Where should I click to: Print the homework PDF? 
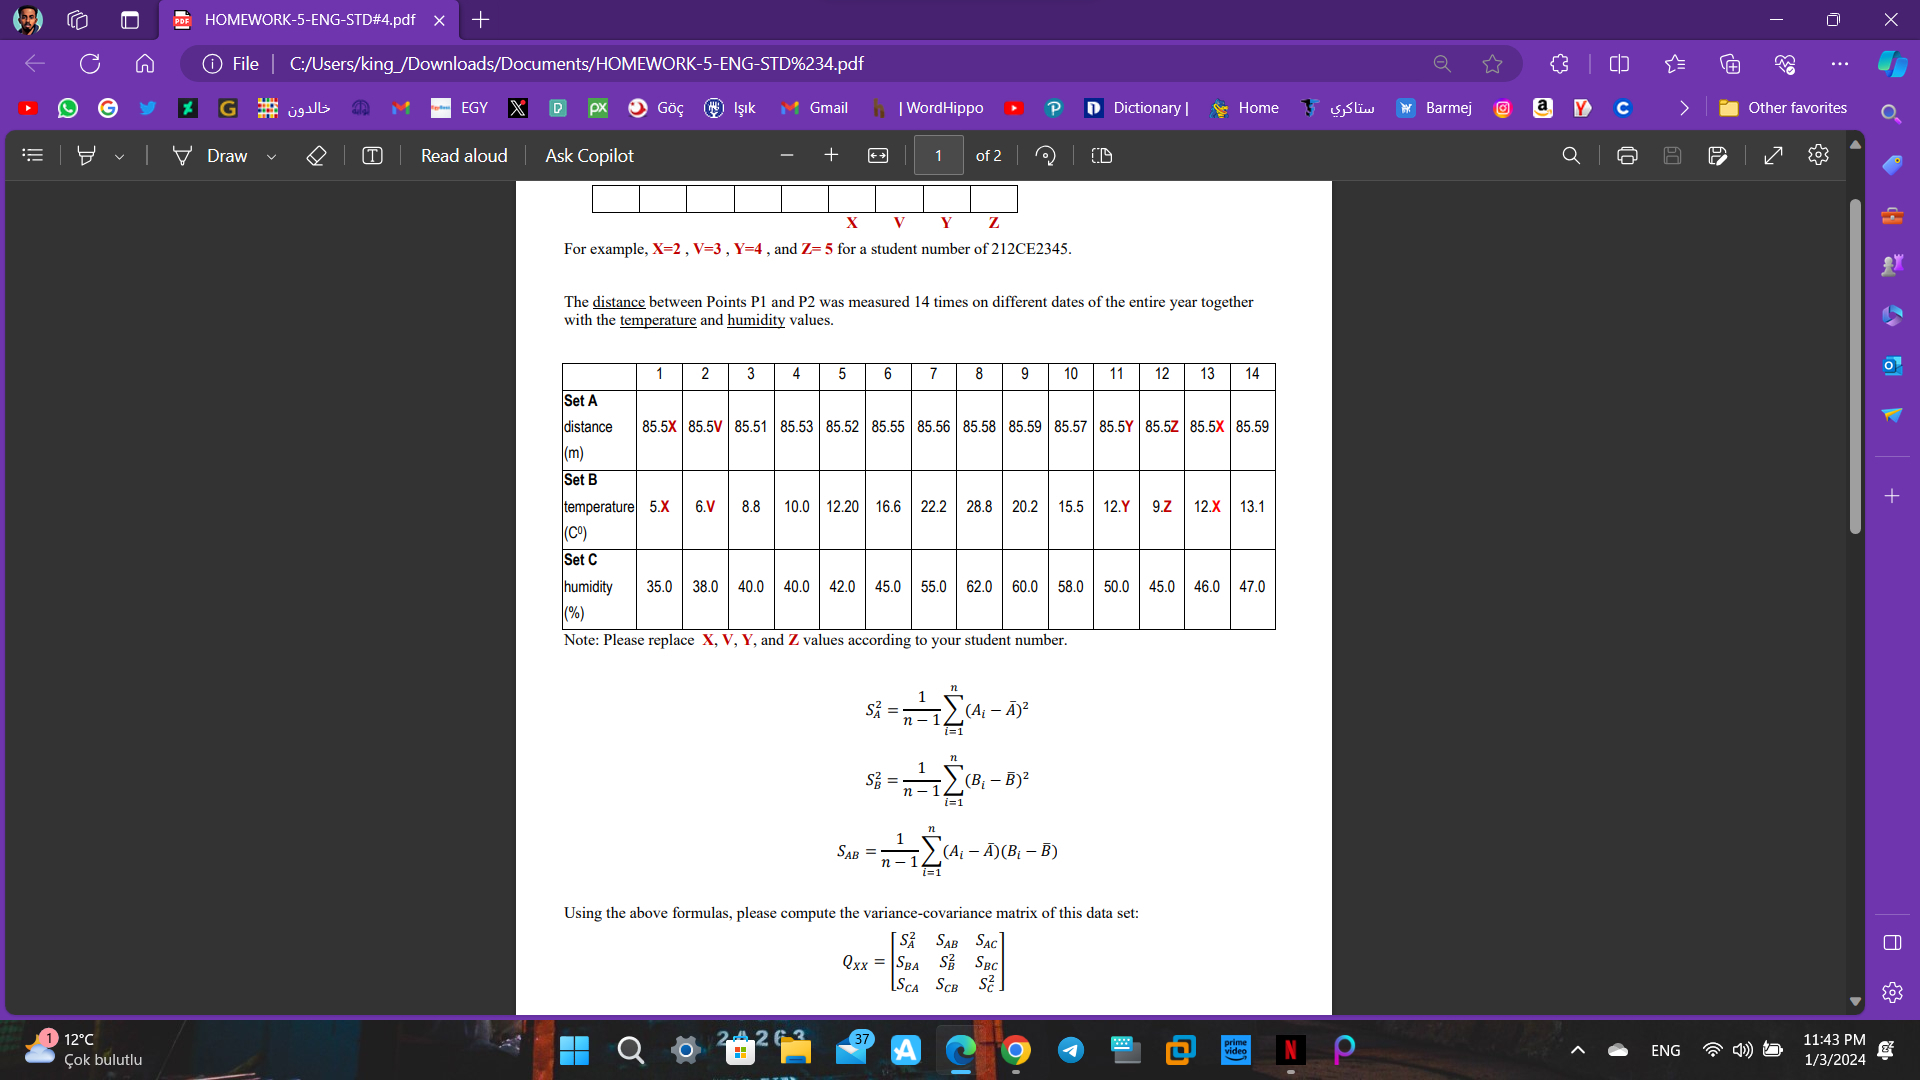click(x=1627, y=155)
